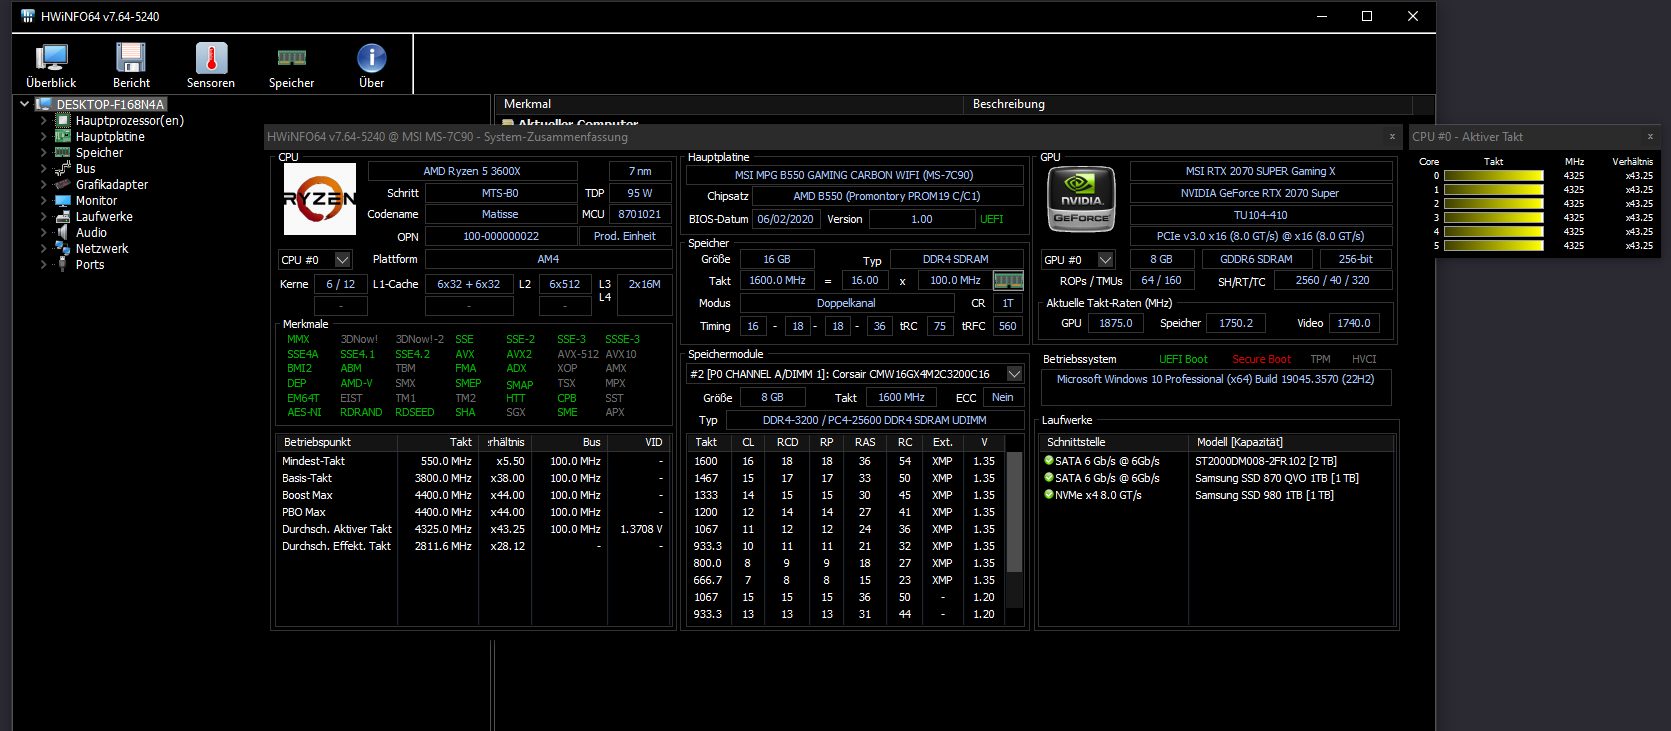Screen dimensions: 1671x731
Task: Click the Hauptprozessor(en) CPU icon in the tree
Action: [63, 120]
